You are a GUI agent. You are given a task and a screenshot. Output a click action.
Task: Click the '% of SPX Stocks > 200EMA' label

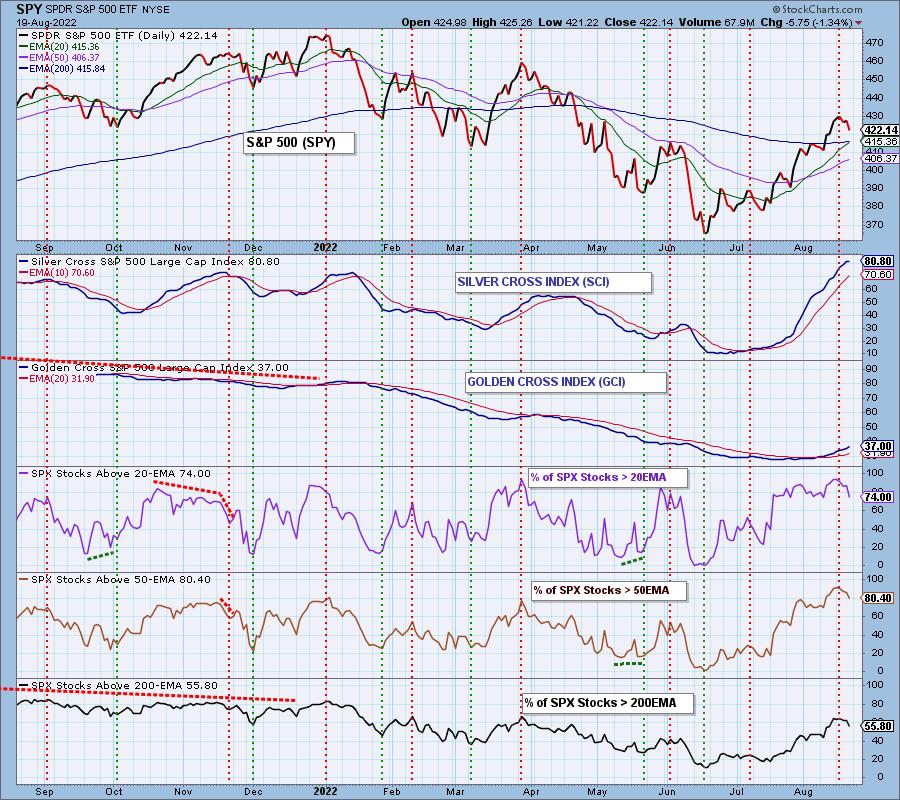(608, 702)
